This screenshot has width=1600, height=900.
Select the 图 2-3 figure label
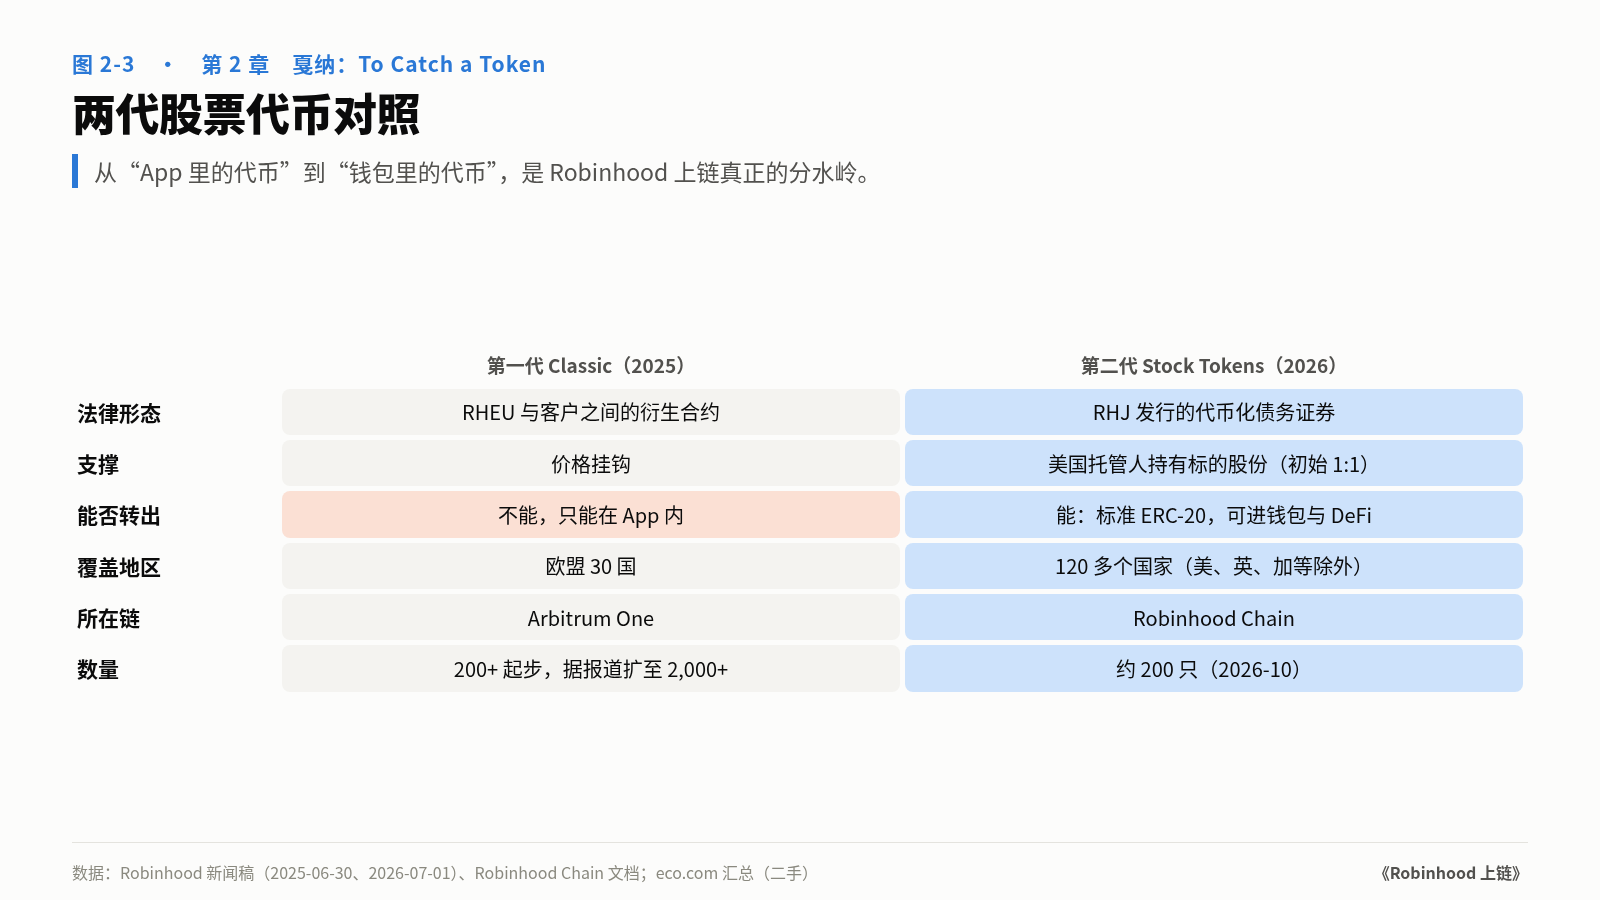(x=103, y=65)
